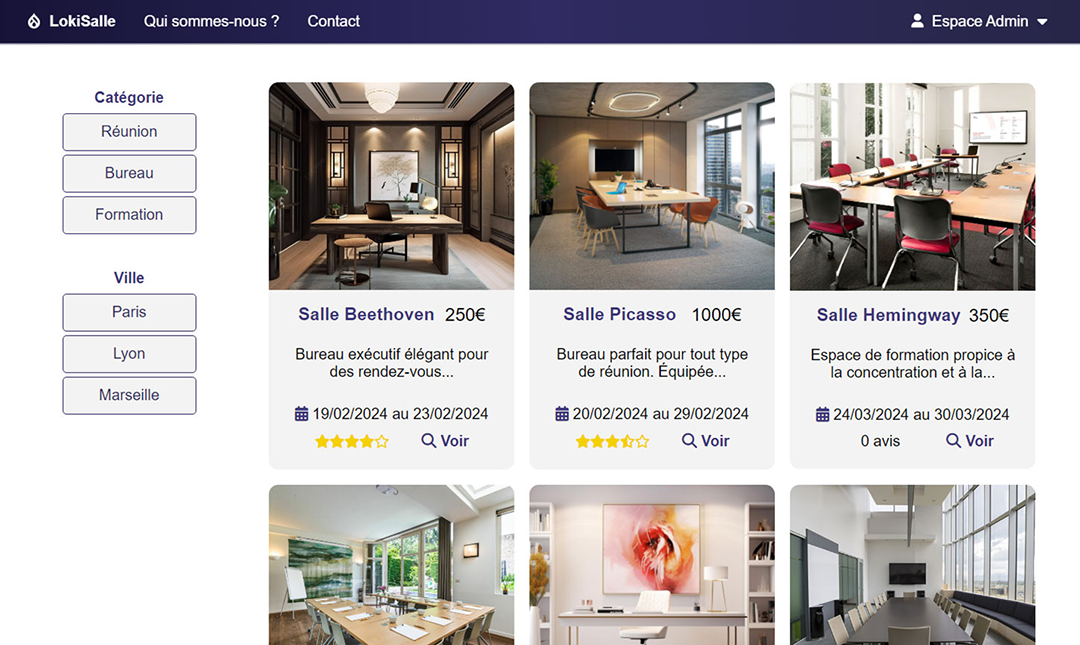Filter rooms by city Paris

pos(129,312)
